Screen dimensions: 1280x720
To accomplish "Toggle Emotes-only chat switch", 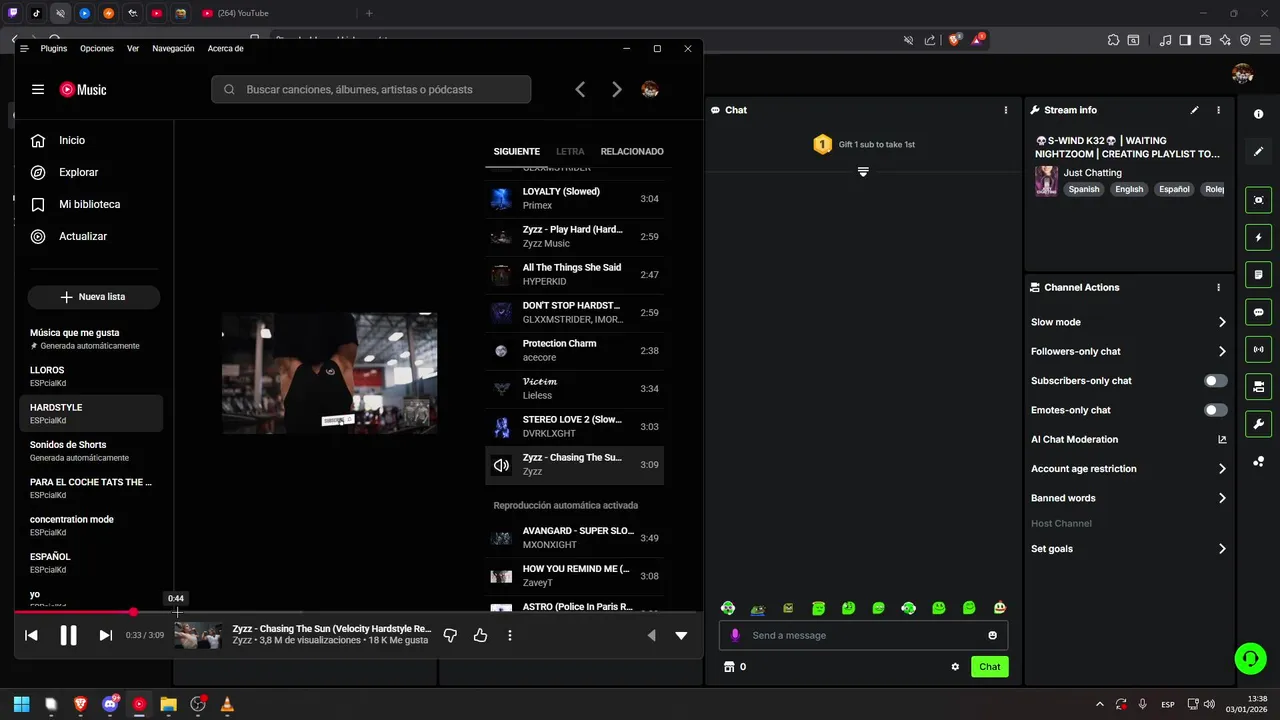I will [1216, 410].
